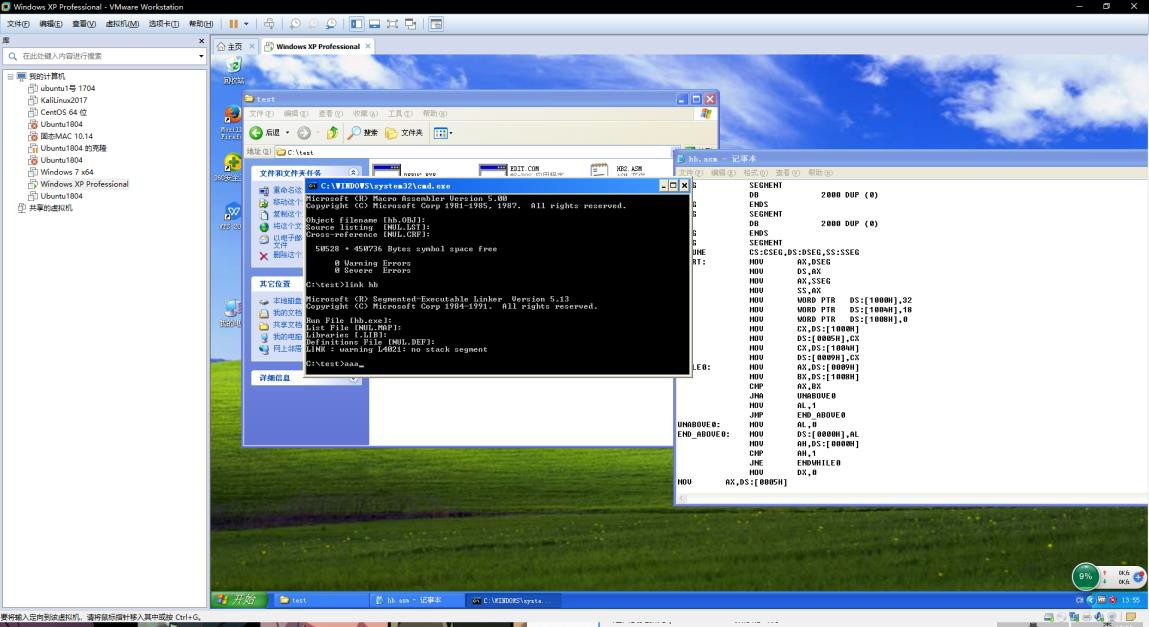Click the send Ctrl+Alt+Del toolbar icon
This screenshot has height=627, width=1149.
pyautogui.click(x=269, y=24)
